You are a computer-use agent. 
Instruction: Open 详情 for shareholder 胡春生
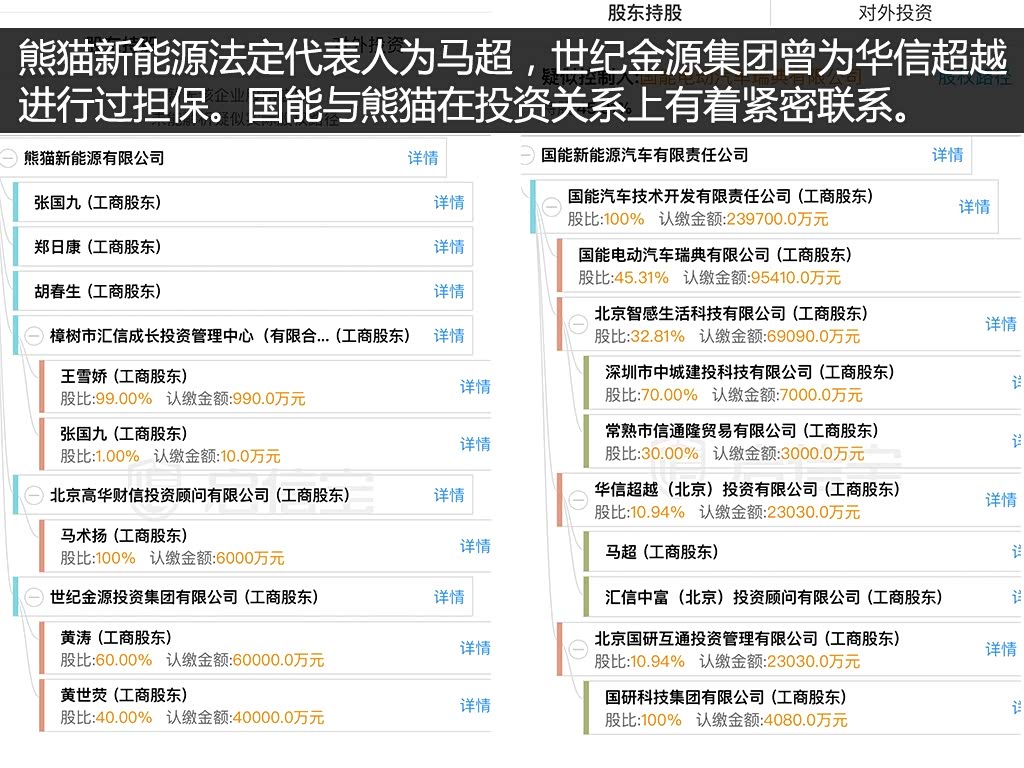coord(449,292)
